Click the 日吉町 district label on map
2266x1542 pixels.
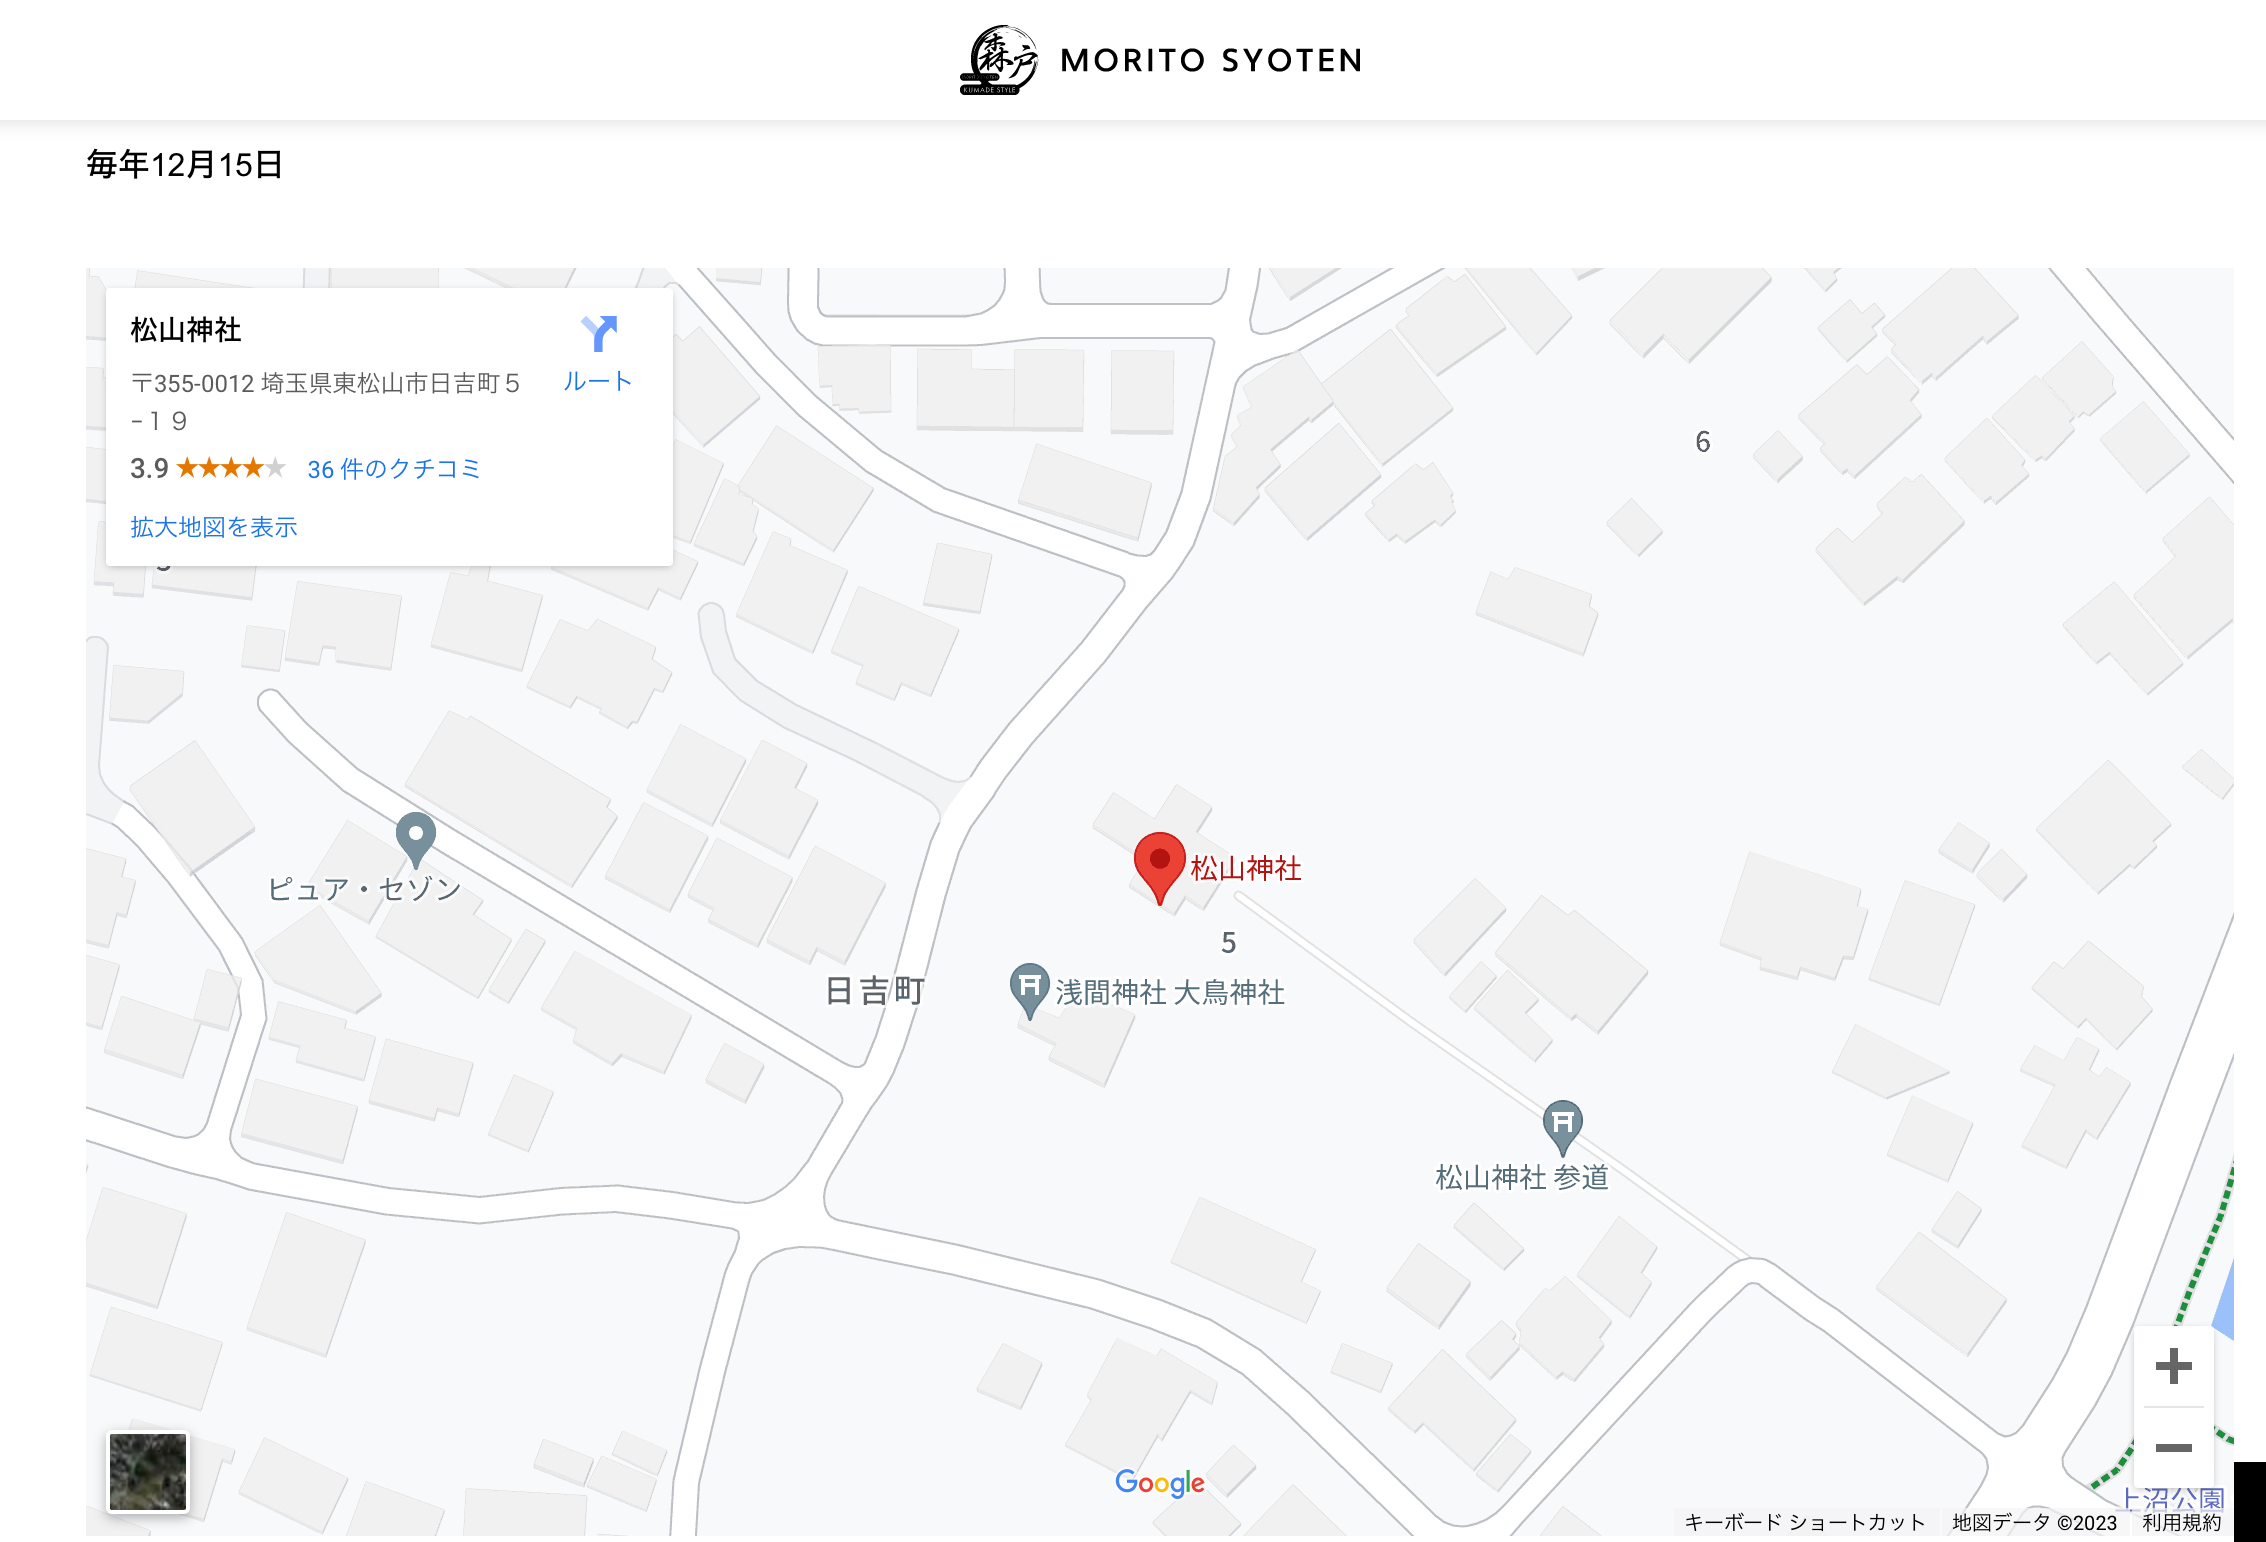pyautogui.click(x=875, y=991)
